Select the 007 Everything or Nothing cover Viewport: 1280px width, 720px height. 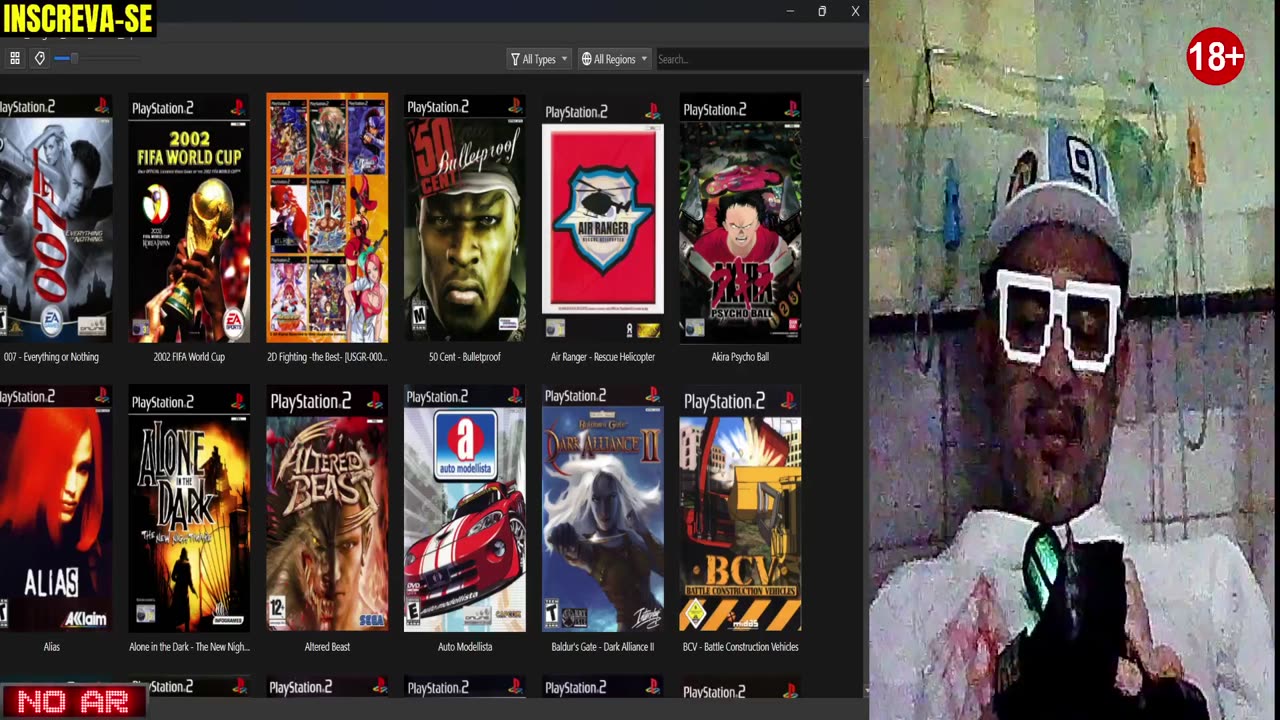[56, 218]
